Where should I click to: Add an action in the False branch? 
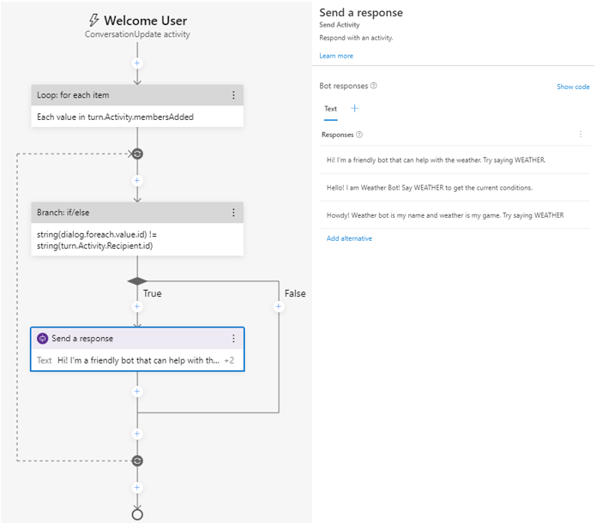pos(279,306)
